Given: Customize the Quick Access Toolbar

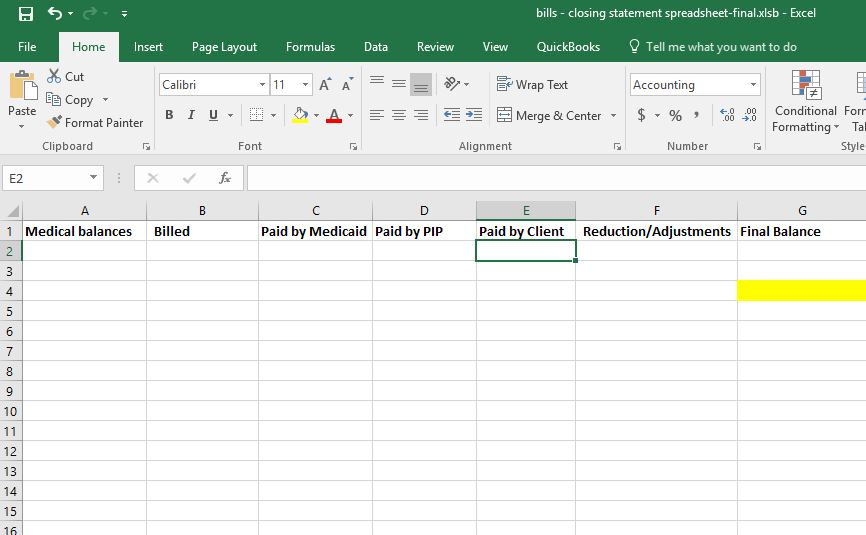Looking at the screenshot, I should 125,14.
